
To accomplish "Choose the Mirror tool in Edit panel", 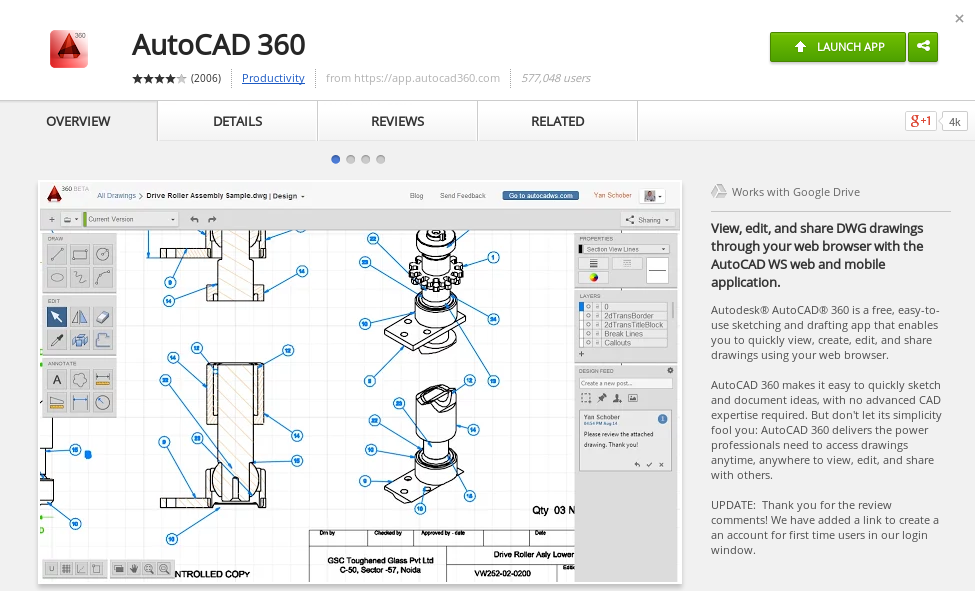I will pos(80,317).
